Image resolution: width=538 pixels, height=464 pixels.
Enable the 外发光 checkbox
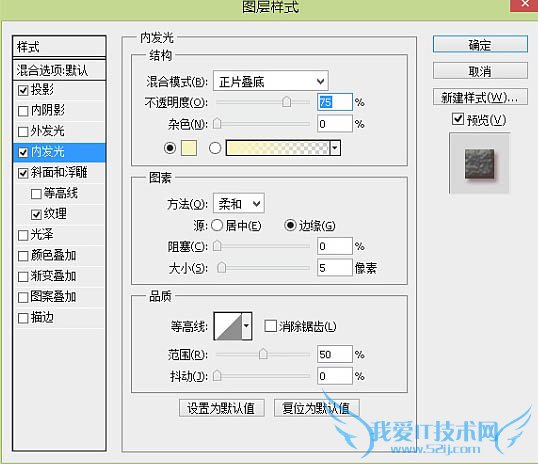click(x=23, y=131)
